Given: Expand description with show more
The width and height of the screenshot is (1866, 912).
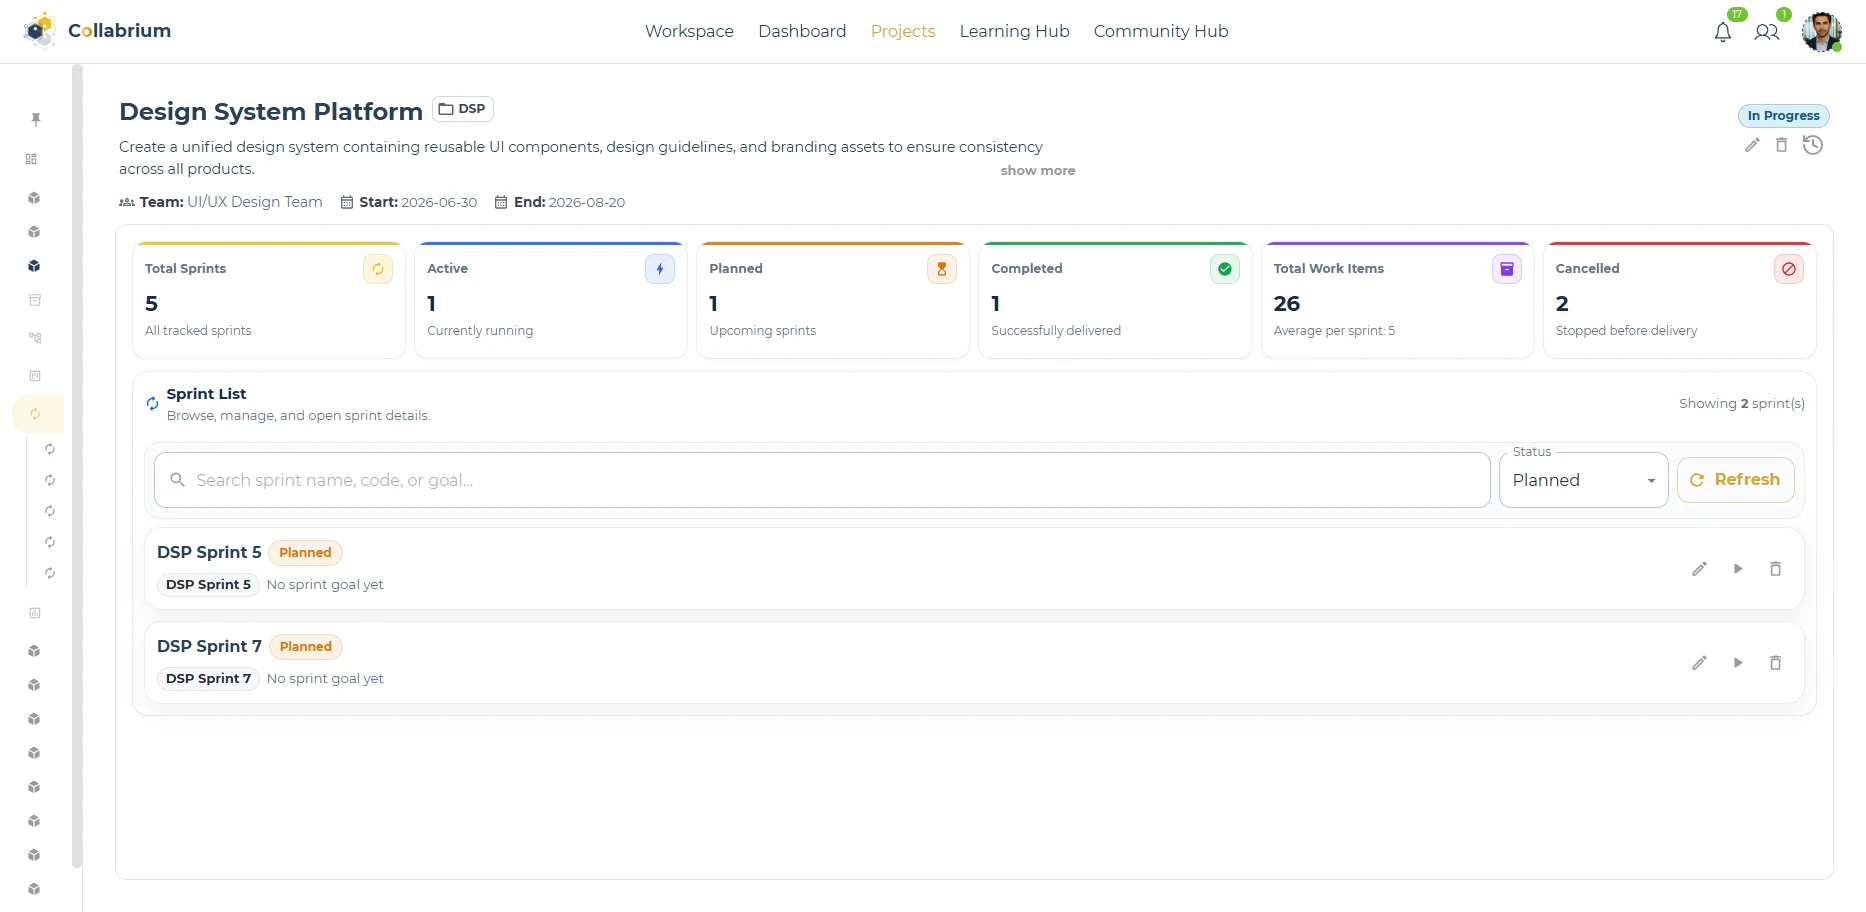Looking at the screenshot, I should [1038, 171].
